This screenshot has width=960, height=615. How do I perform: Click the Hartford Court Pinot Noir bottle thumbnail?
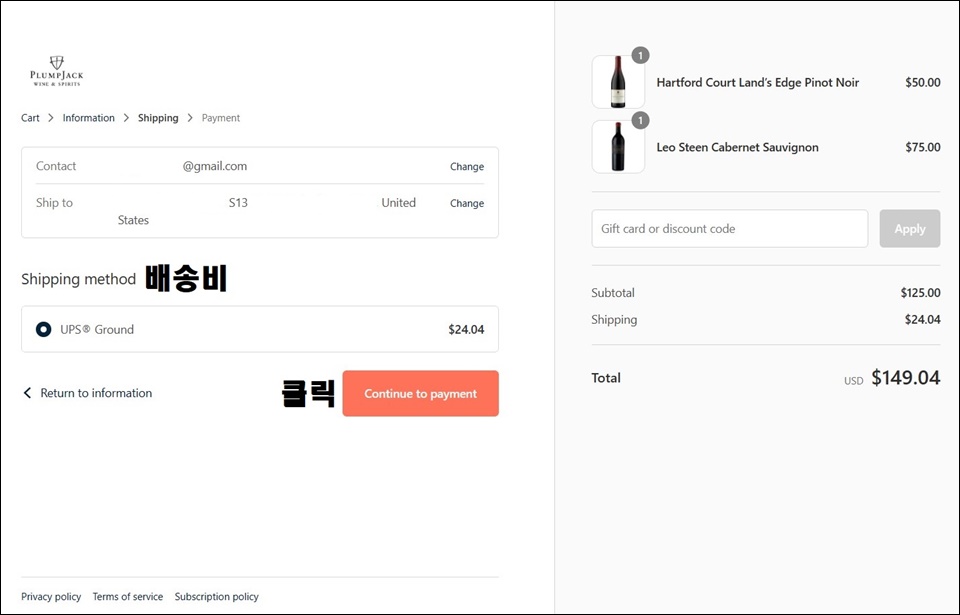tap(618, 82)
